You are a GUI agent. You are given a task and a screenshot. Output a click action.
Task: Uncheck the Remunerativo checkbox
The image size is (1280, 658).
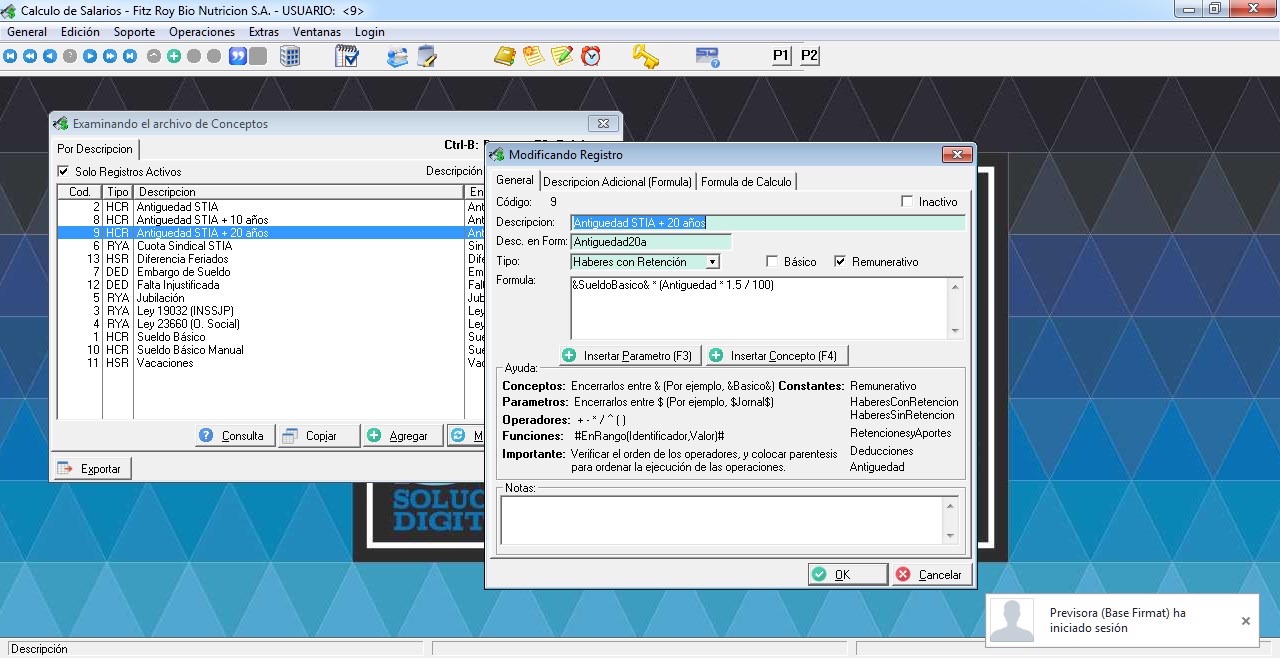pyautogui.click(x=840, y=262)
